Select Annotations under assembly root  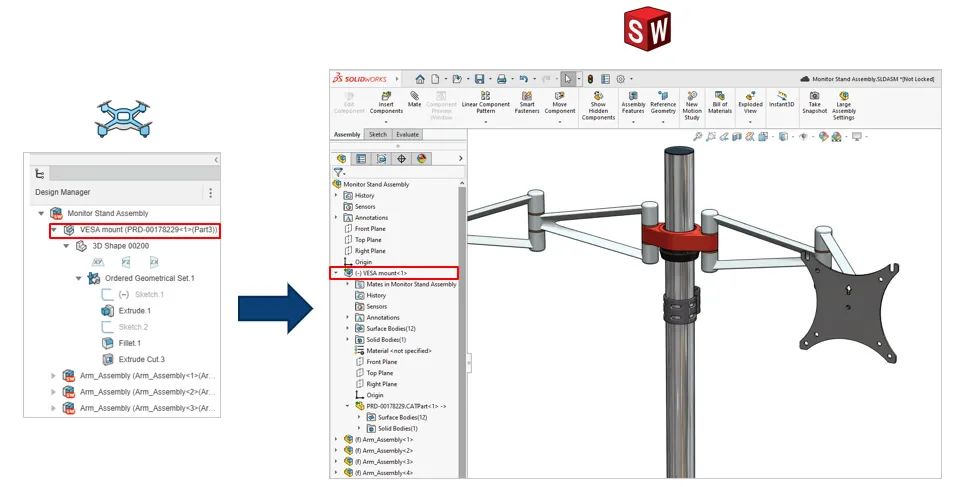pyautogui.click(x=372, y=218)
